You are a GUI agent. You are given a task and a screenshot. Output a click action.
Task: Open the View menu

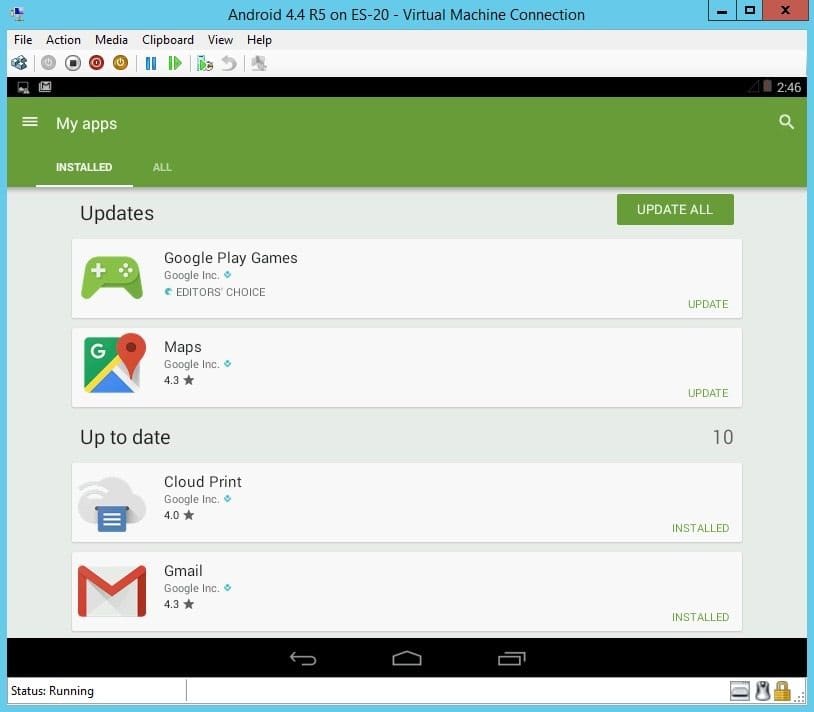tap(220, 40)
